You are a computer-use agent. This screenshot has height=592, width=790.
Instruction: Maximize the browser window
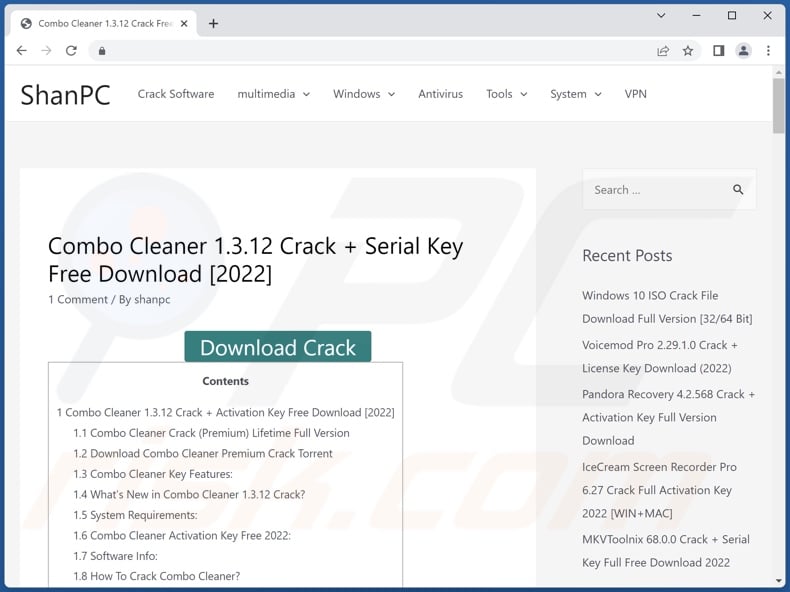732,16
